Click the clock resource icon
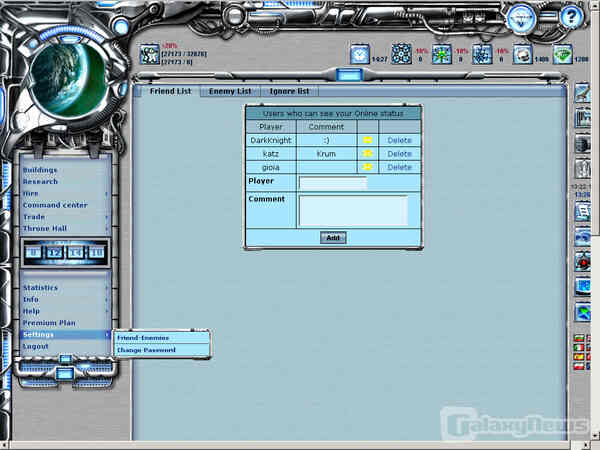The width and height of the screenshot is (600, 450). (x=359, y=54)
